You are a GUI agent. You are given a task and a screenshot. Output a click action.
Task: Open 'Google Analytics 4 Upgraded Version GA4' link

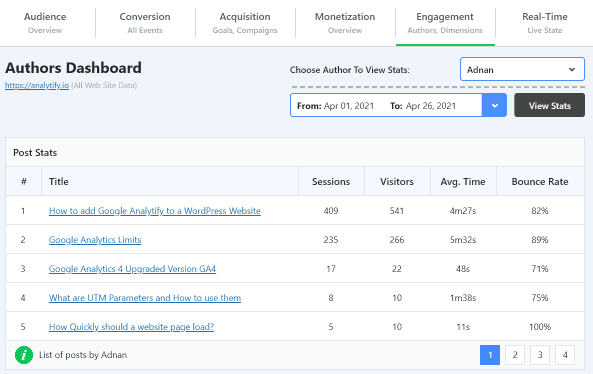[132, 269]
